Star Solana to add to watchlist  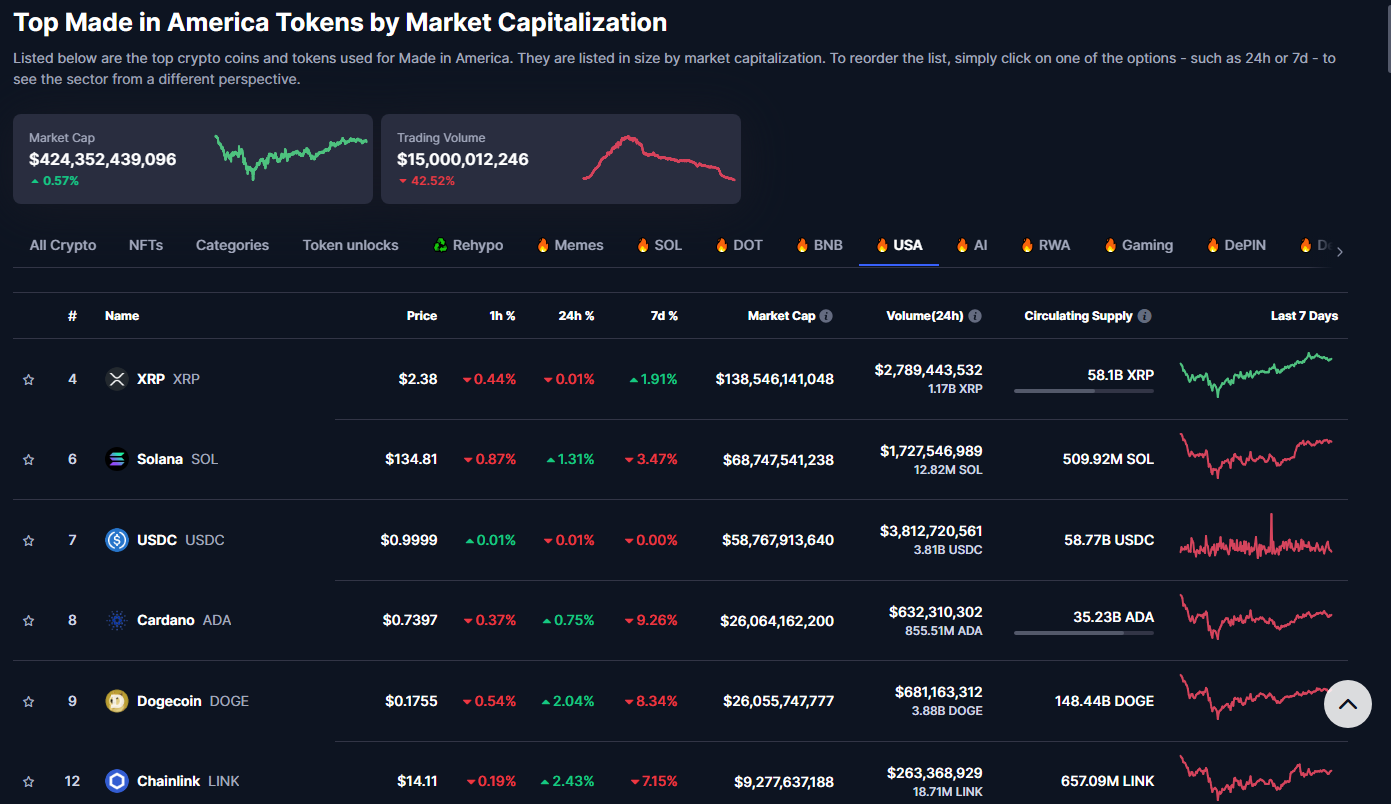coord(28,459)
